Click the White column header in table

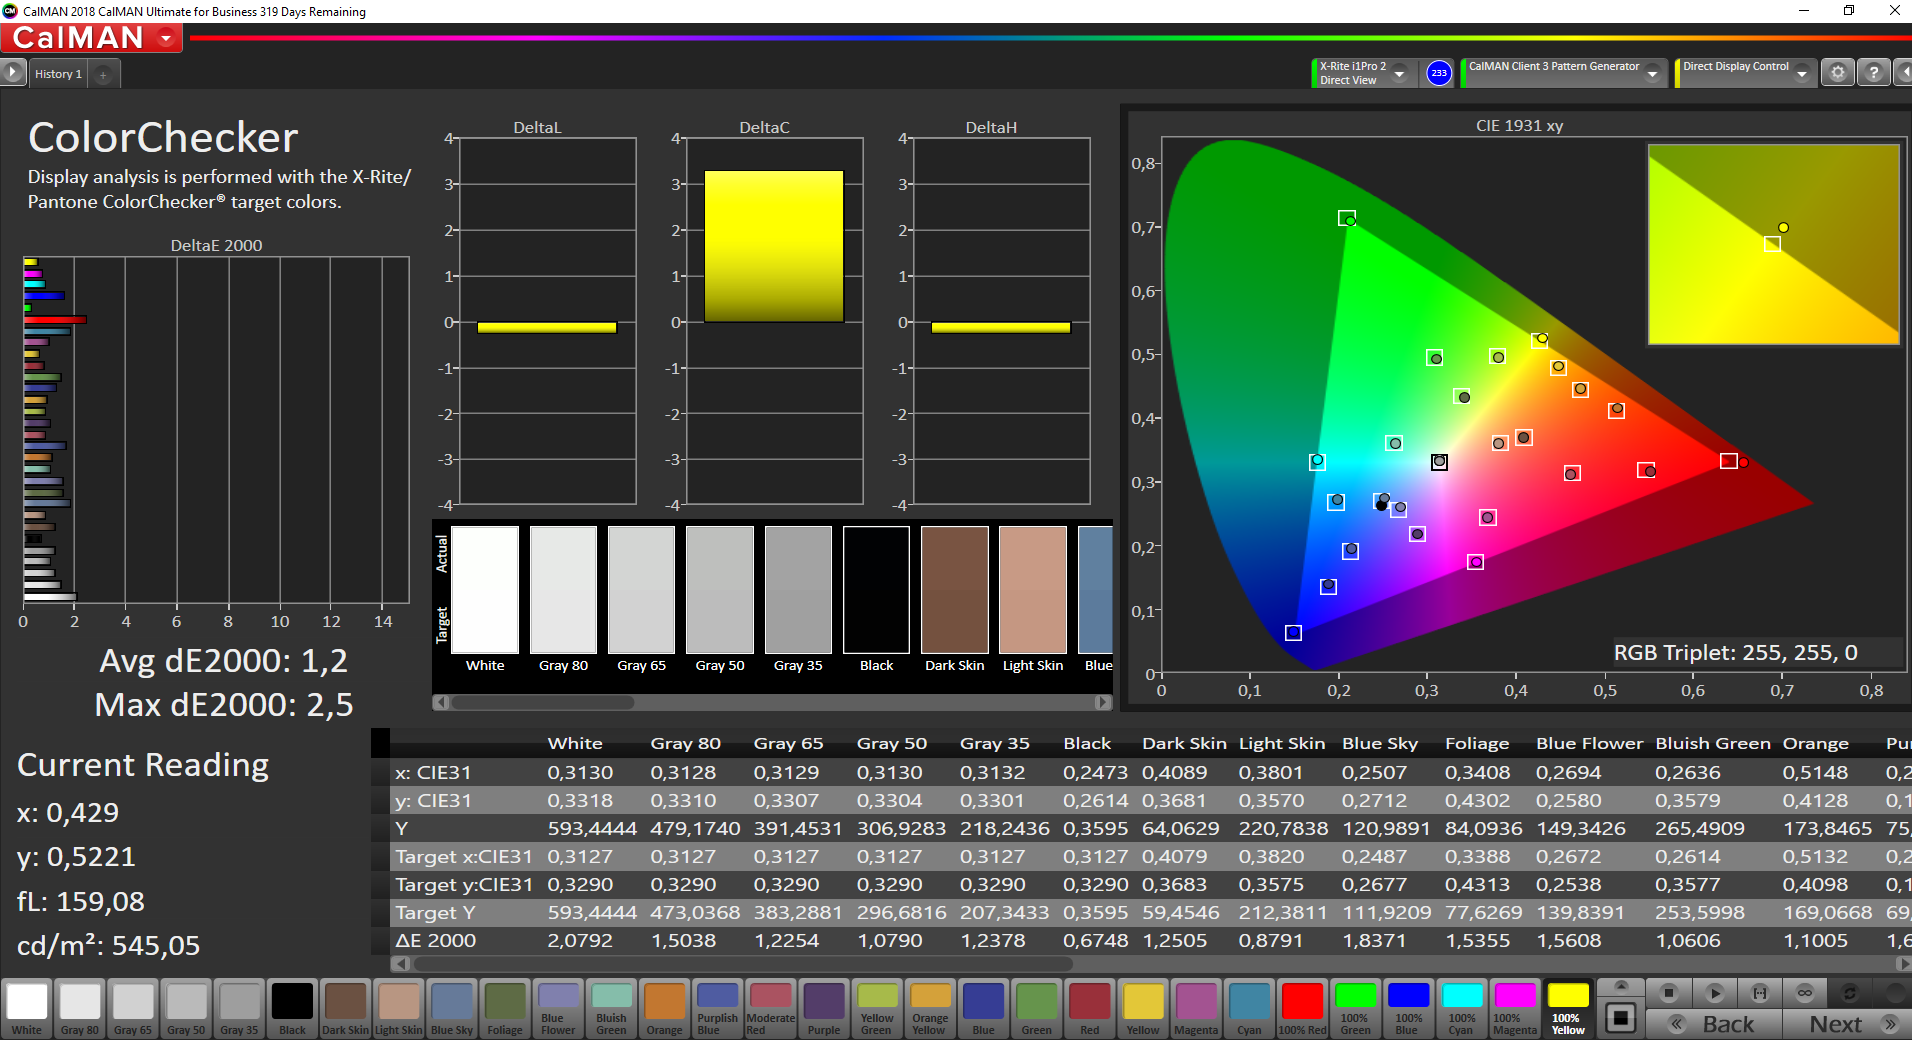(x=575, y=743)
